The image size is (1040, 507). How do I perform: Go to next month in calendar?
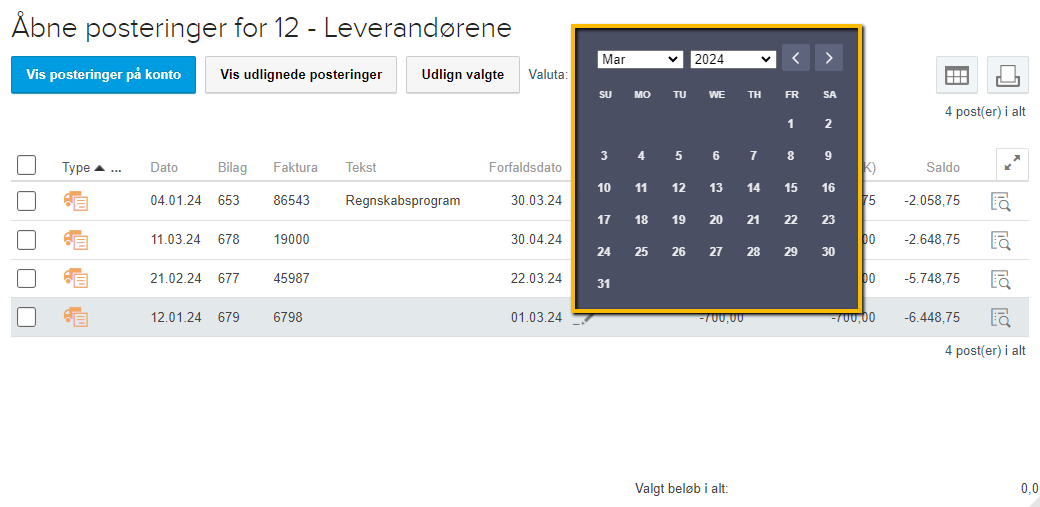pyautogui.click(x=829, y=58)
